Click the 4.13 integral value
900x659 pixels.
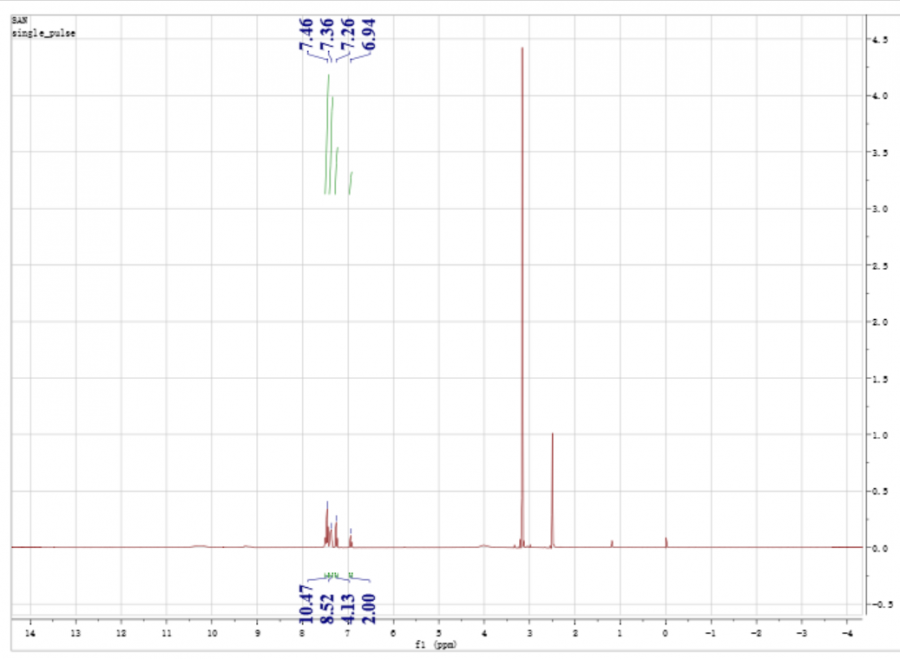point(348,609)
